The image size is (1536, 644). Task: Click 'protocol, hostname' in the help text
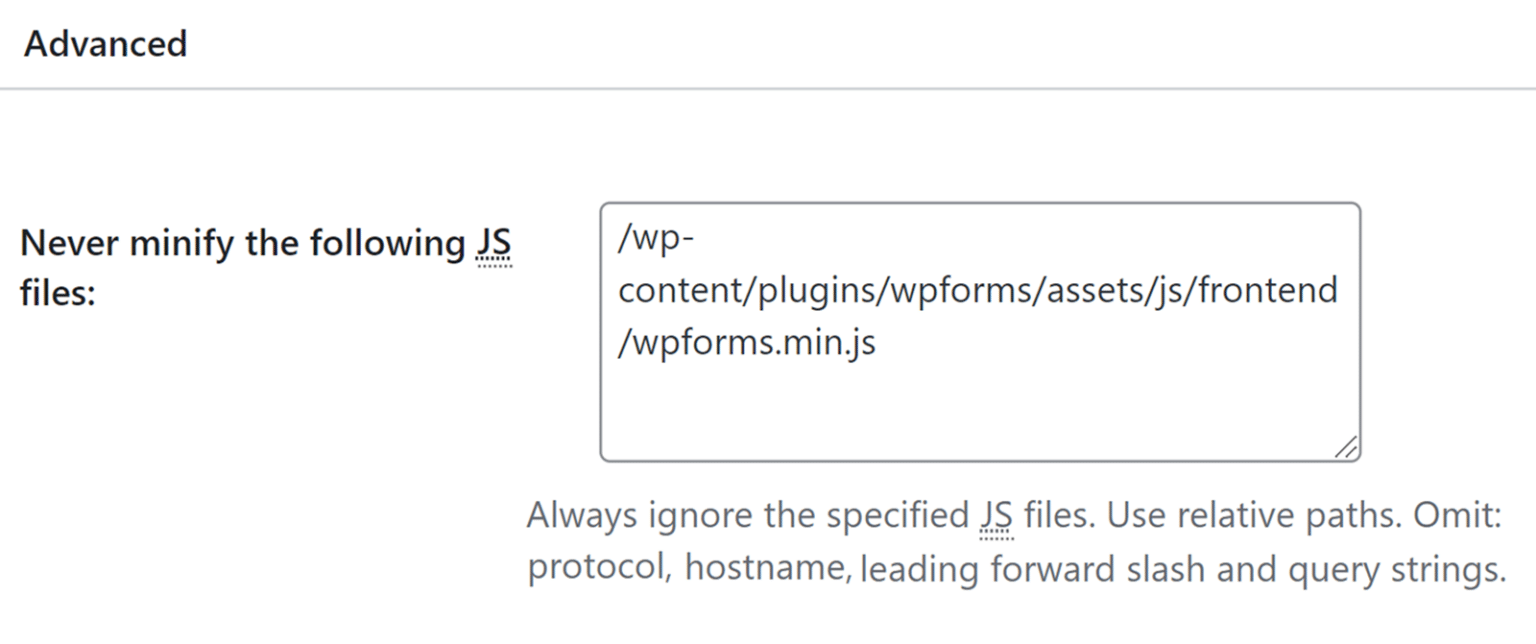(686, 568)
